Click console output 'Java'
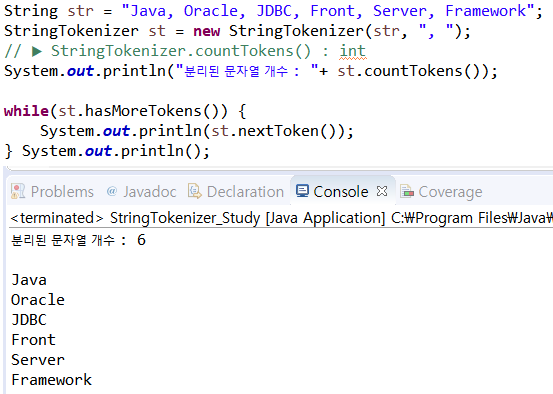Screen dimensions: 553x394 [29, 280]
